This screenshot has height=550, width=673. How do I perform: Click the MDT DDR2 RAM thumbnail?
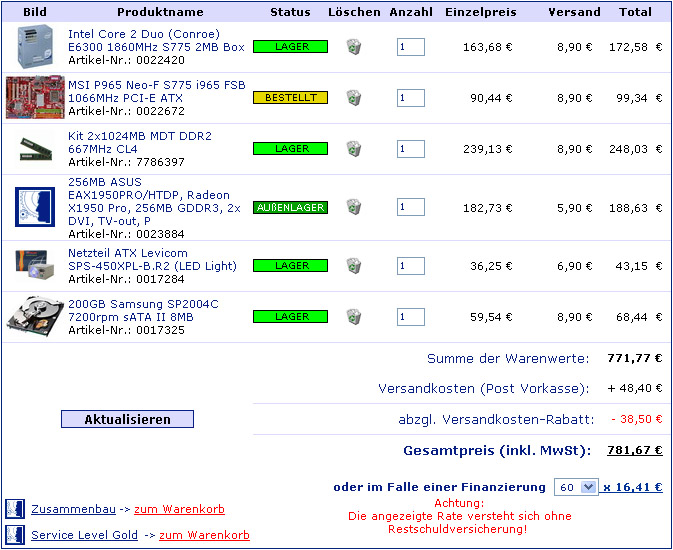coord(36,149)
